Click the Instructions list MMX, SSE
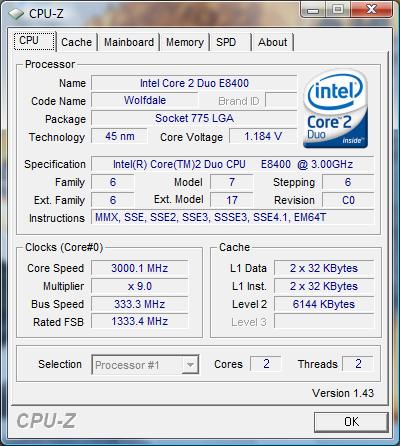 tap(233, 218)
